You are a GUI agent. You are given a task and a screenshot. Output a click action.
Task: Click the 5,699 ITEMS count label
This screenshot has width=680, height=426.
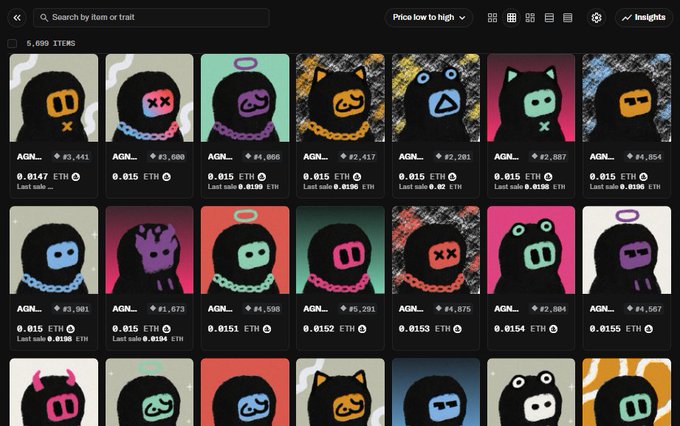click(x=51, y=43)
